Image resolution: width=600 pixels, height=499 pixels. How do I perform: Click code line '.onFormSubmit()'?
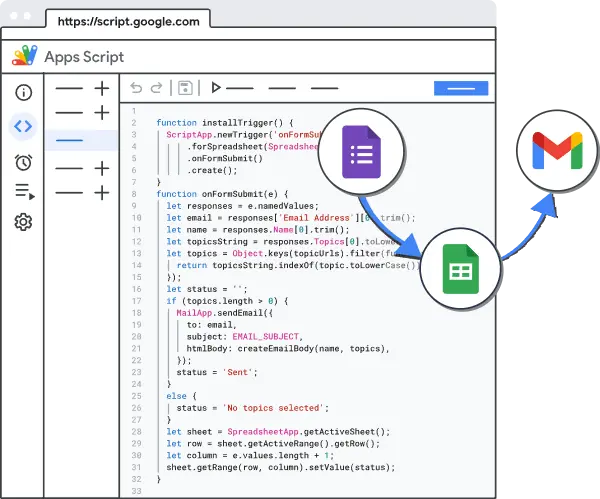tap(225, 158)
